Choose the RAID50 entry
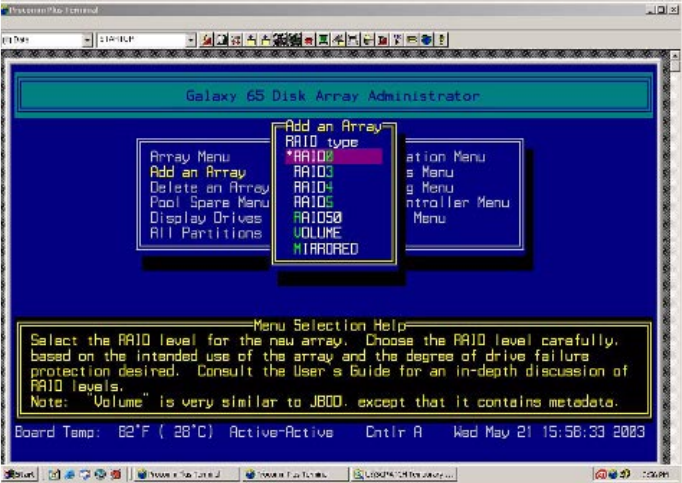The image size is (682, 483). [x=318, y=218]
